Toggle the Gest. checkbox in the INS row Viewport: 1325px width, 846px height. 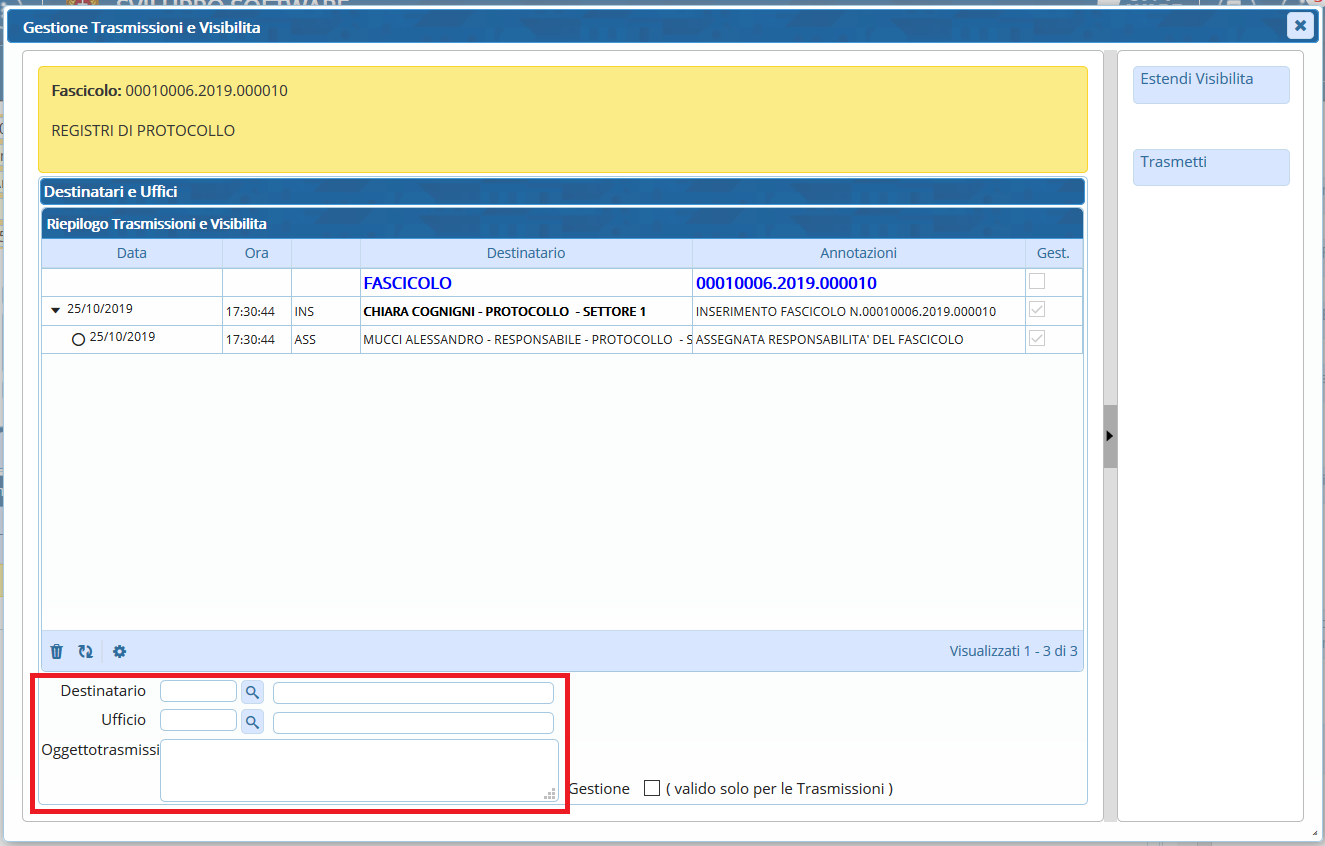1037,311
